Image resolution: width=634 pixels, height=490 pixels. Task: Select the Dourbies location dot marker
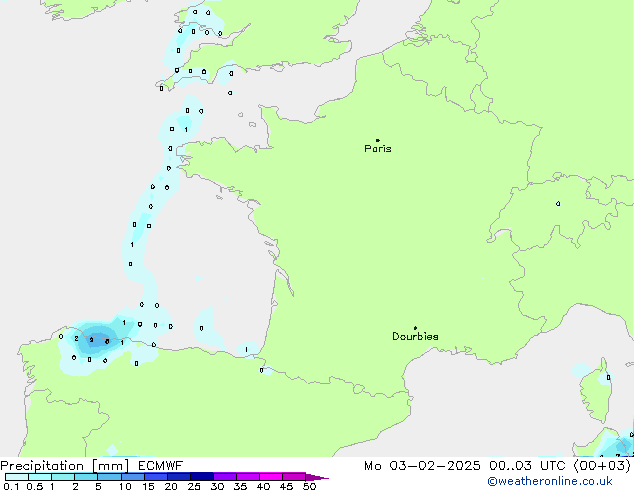(x=415, y=328)
